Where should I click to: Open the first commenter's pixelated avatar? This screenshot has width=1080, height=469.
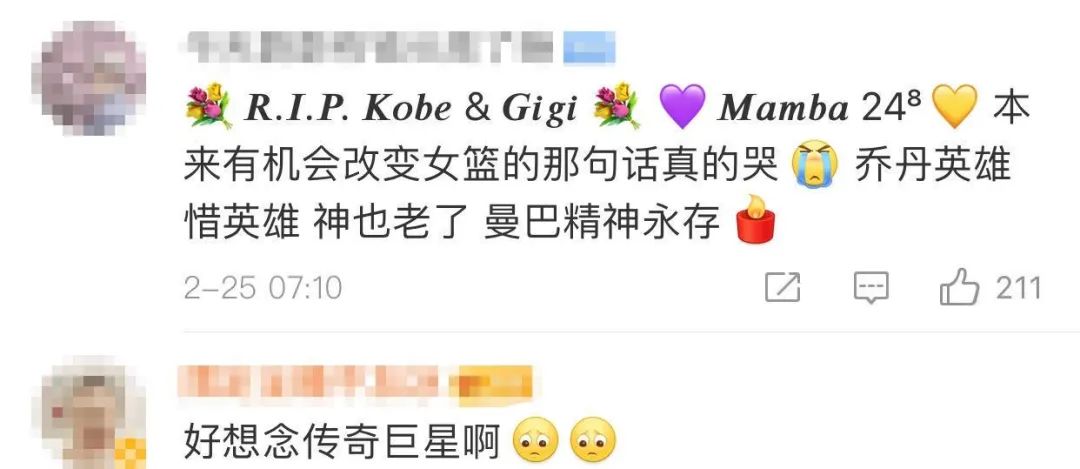[92, 77]
